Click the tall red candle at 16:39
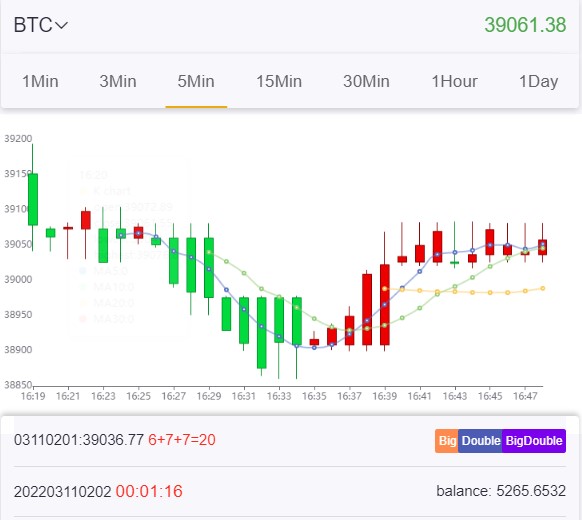 pyautogui.click(x=385, y=304)
